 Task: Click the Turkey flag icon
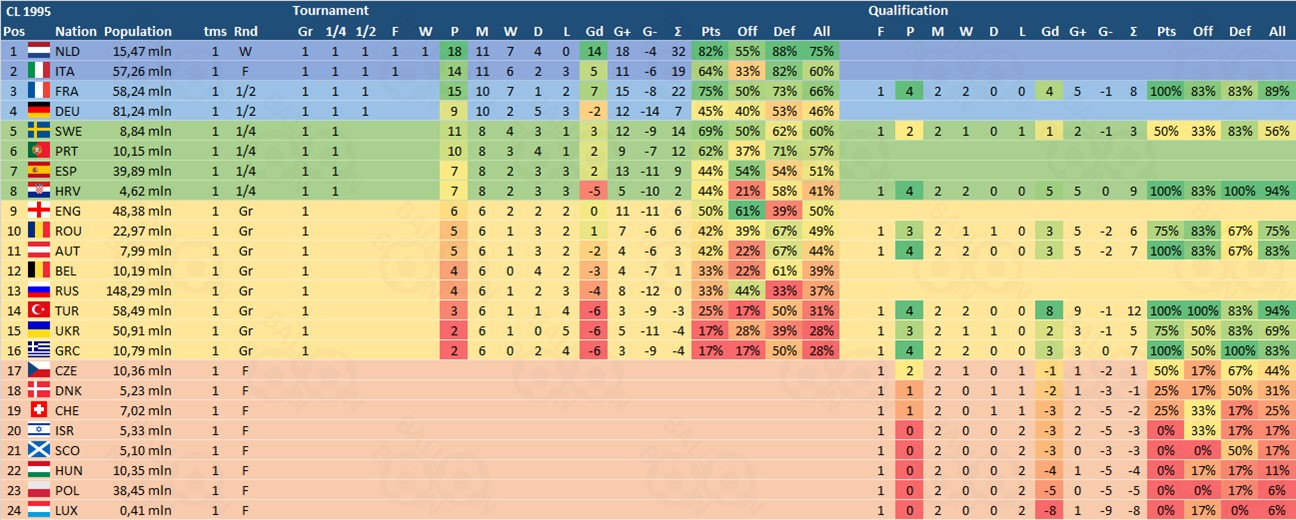coord(39,310)
